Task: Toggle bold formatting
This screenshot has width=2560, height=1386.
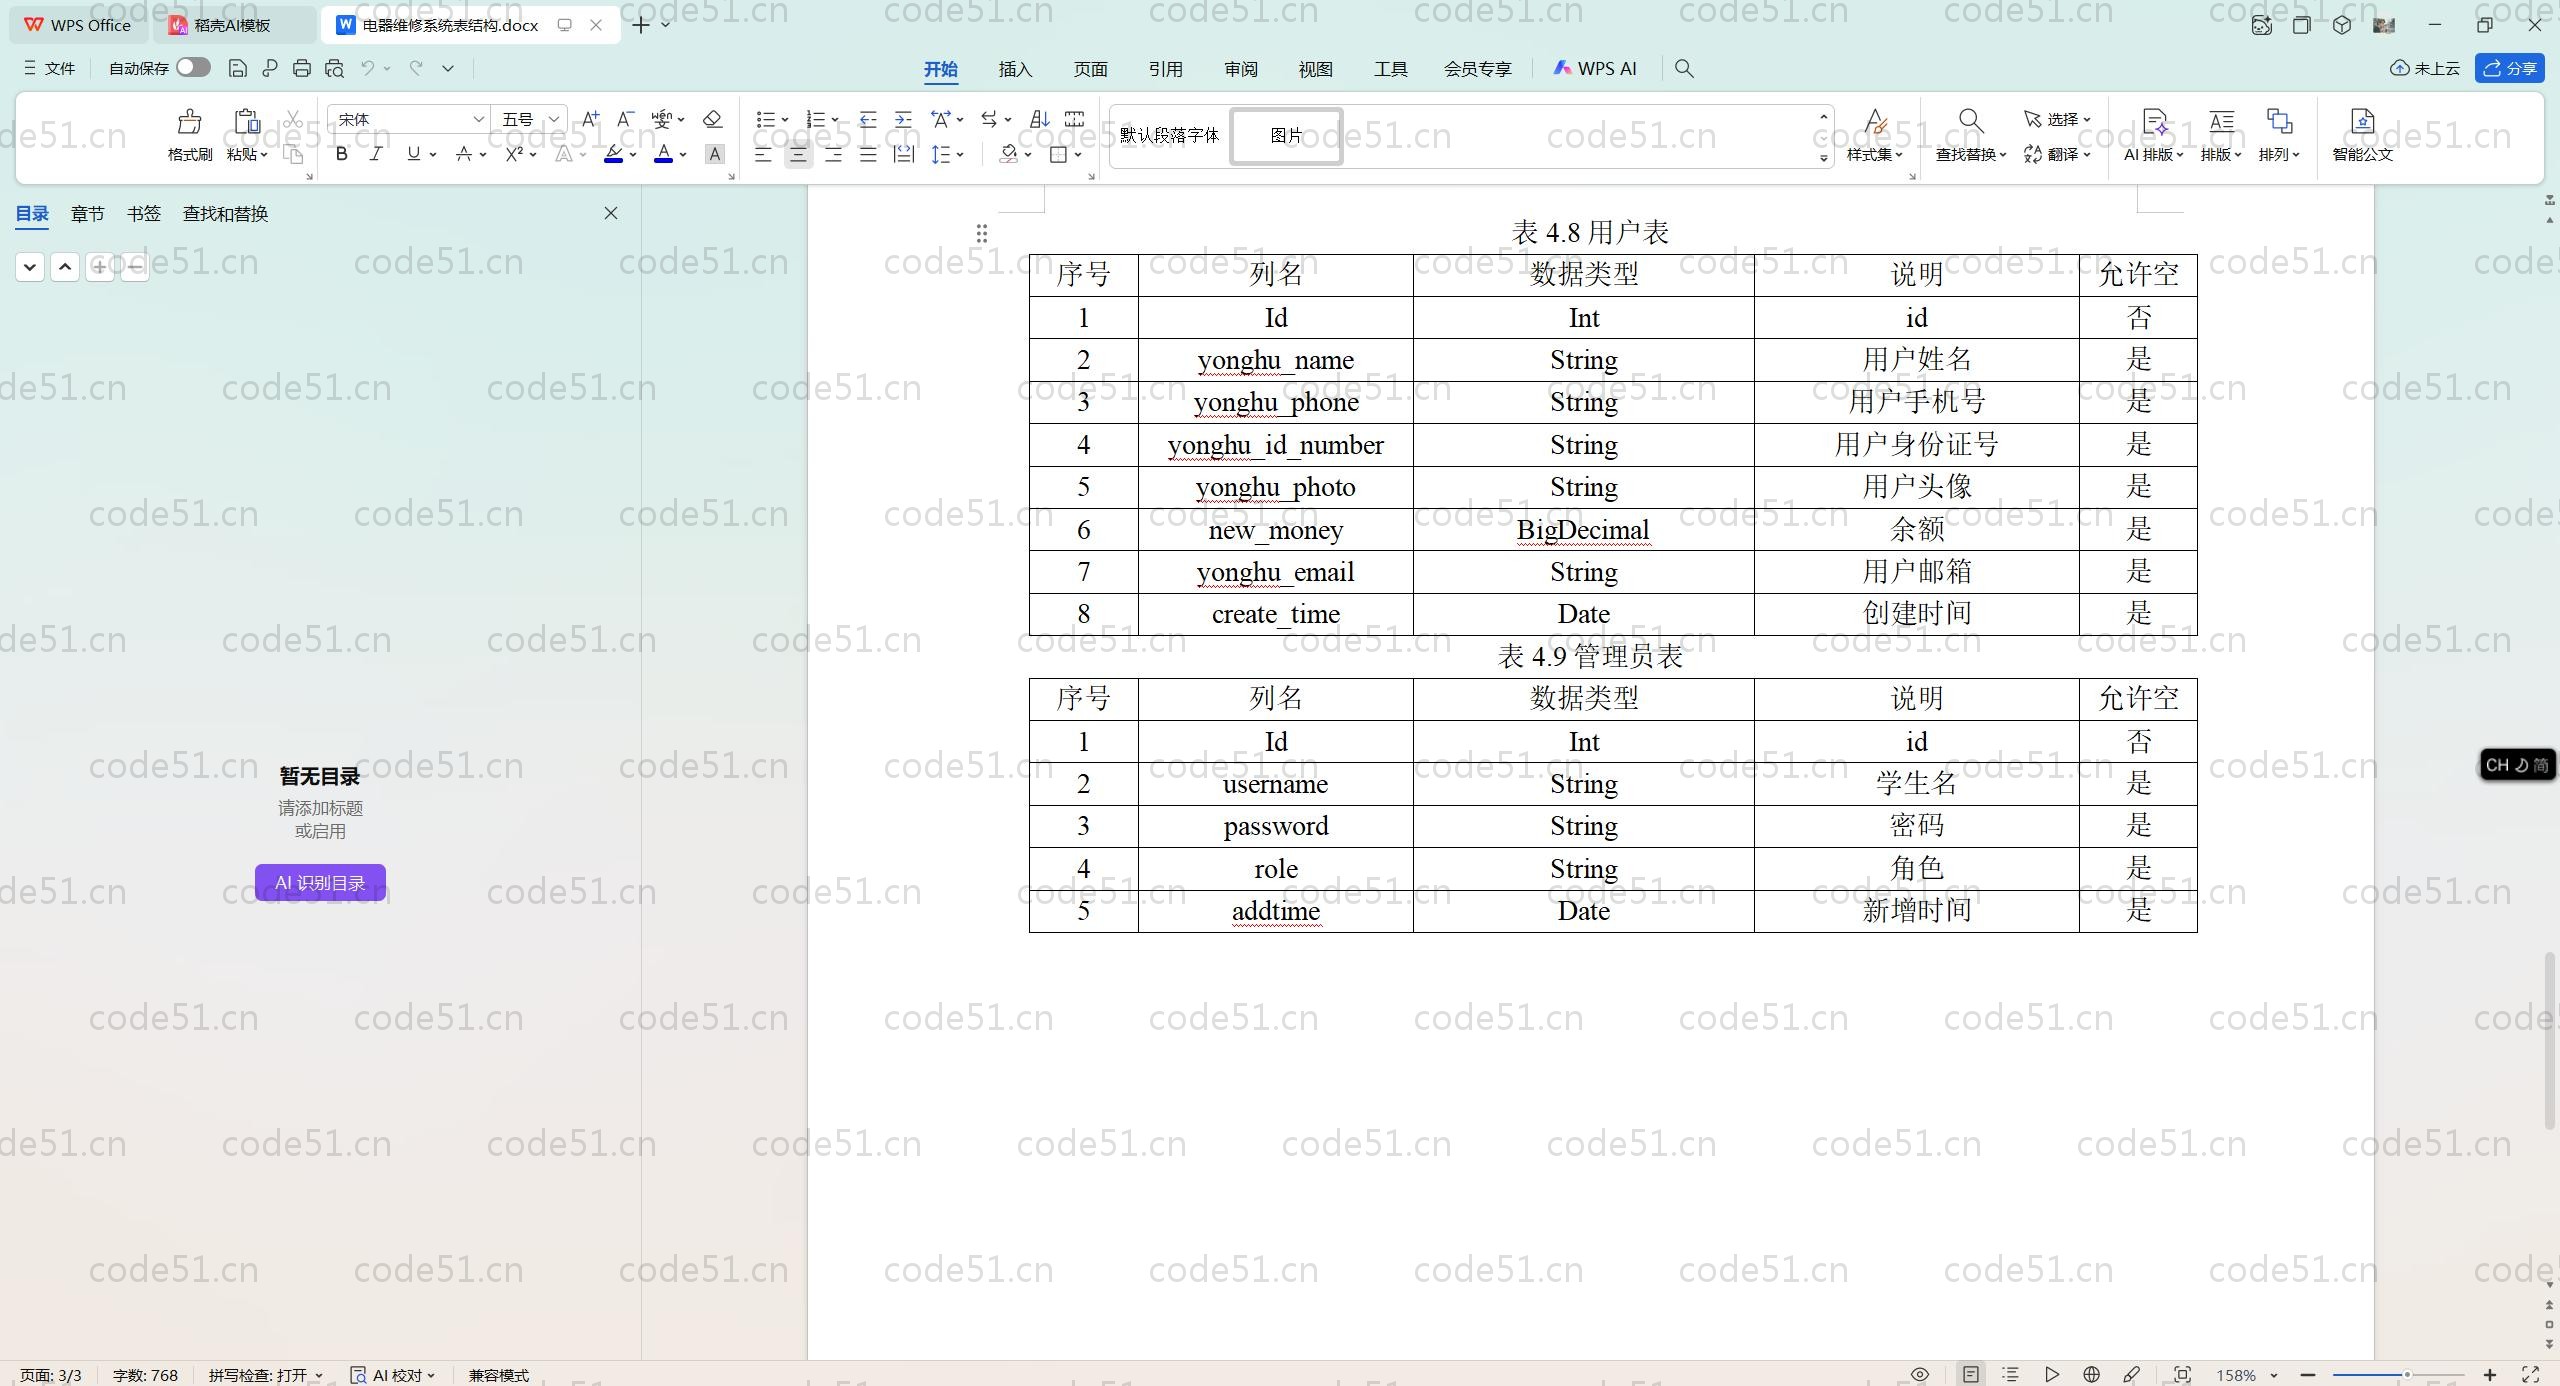Action: coord(340,154)
